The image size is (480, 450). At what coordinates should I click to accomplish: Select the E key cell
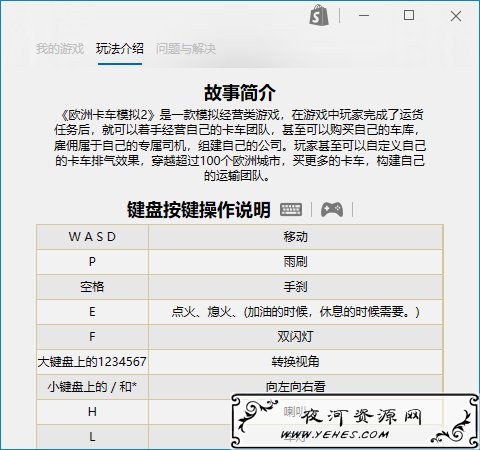pos(92,312)
